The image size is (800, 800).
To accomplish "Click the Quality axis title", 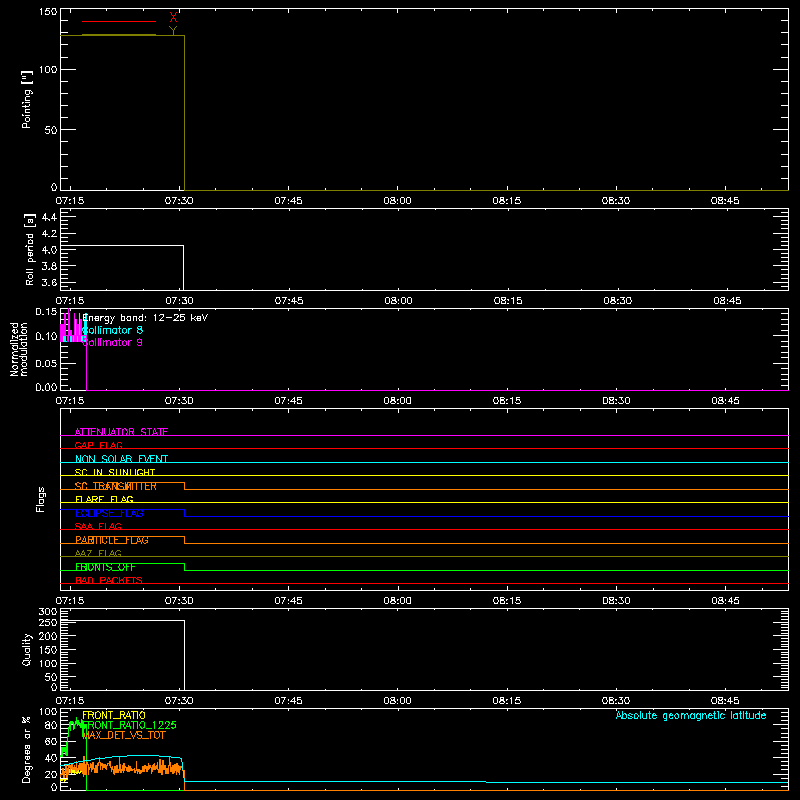I will pos(27,649).
